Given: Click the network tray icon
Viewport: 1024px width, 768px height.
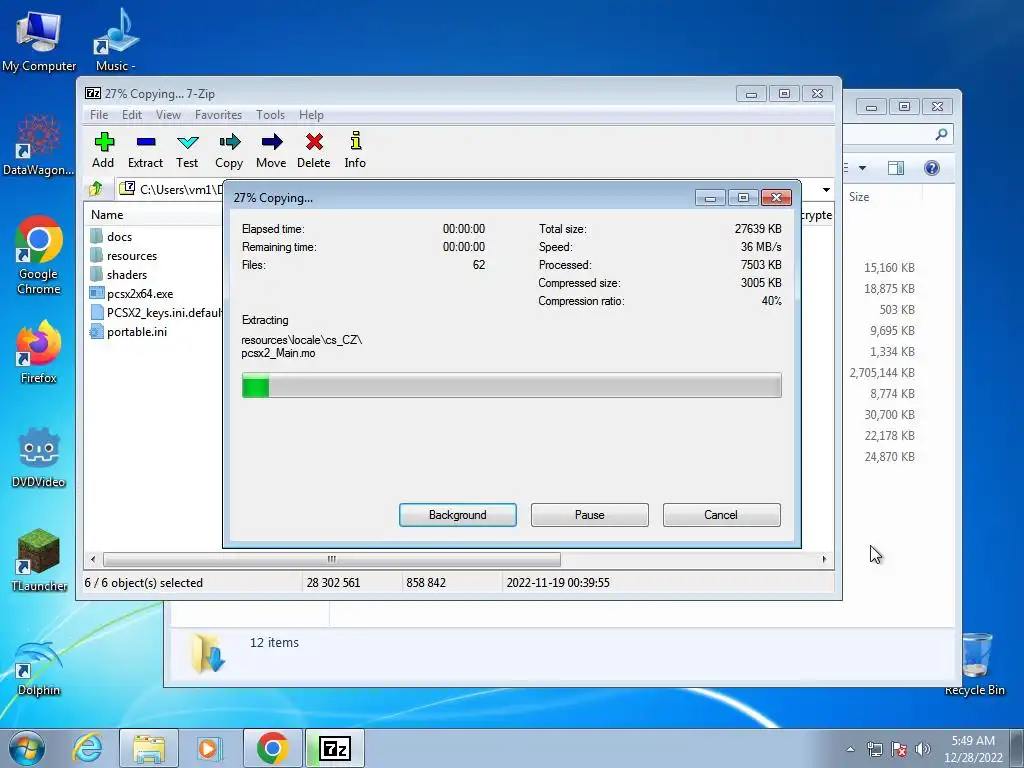Looking at the screenshot, I should [x=874, y=749].
